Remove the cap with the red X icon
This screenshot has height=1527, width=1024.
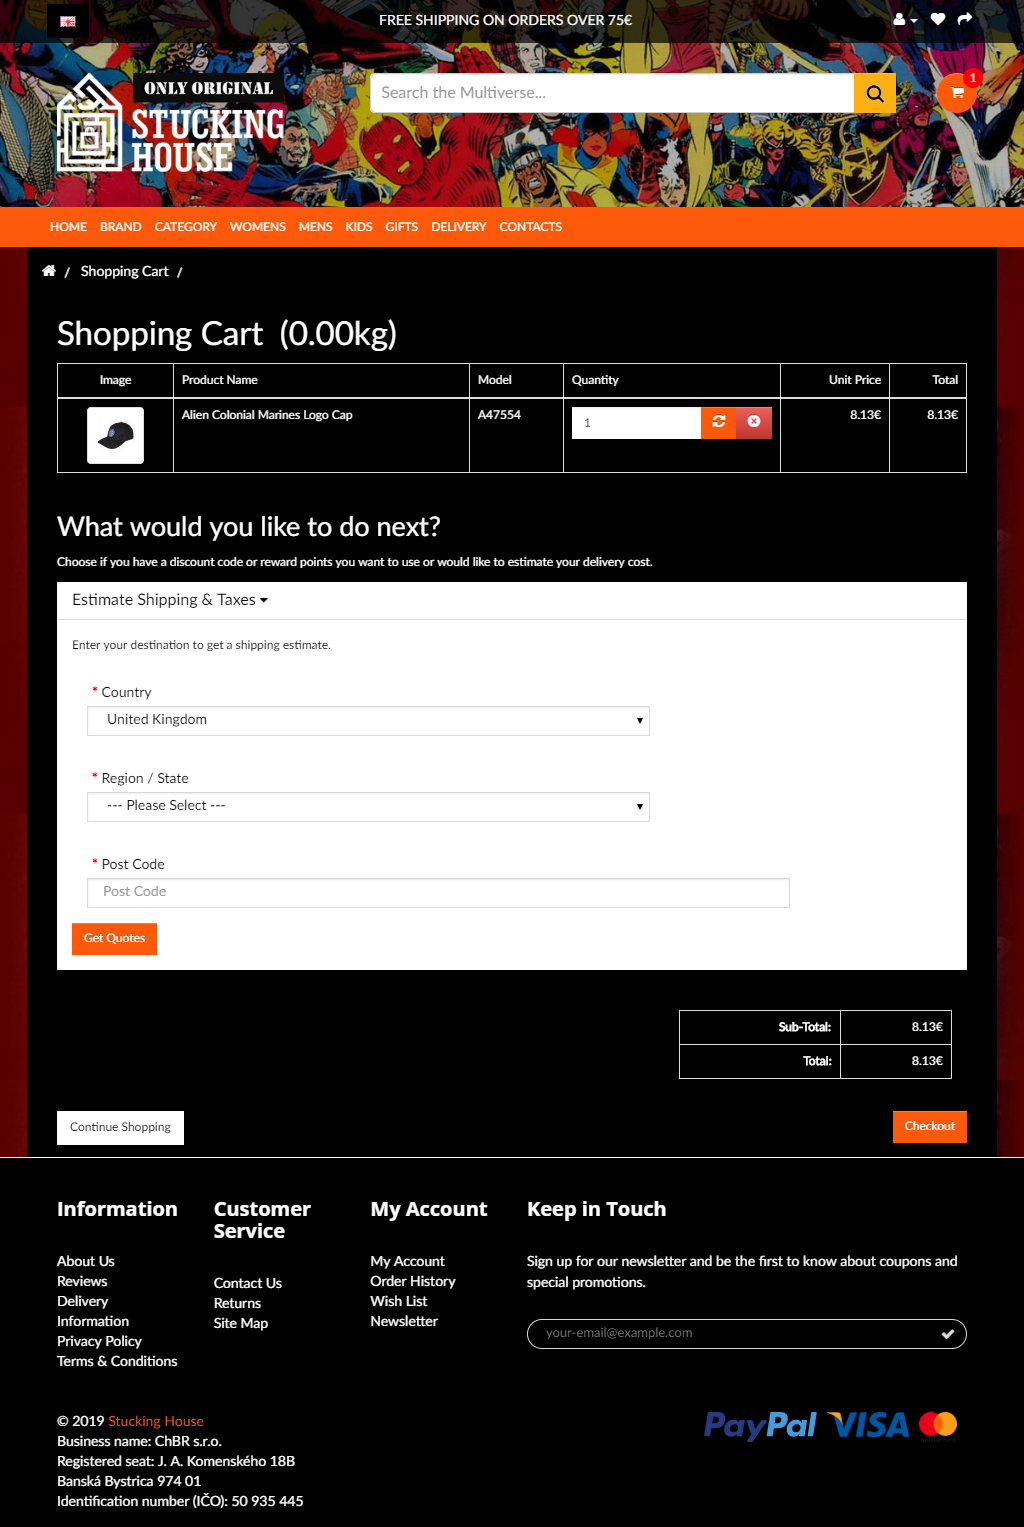(754, 422)
